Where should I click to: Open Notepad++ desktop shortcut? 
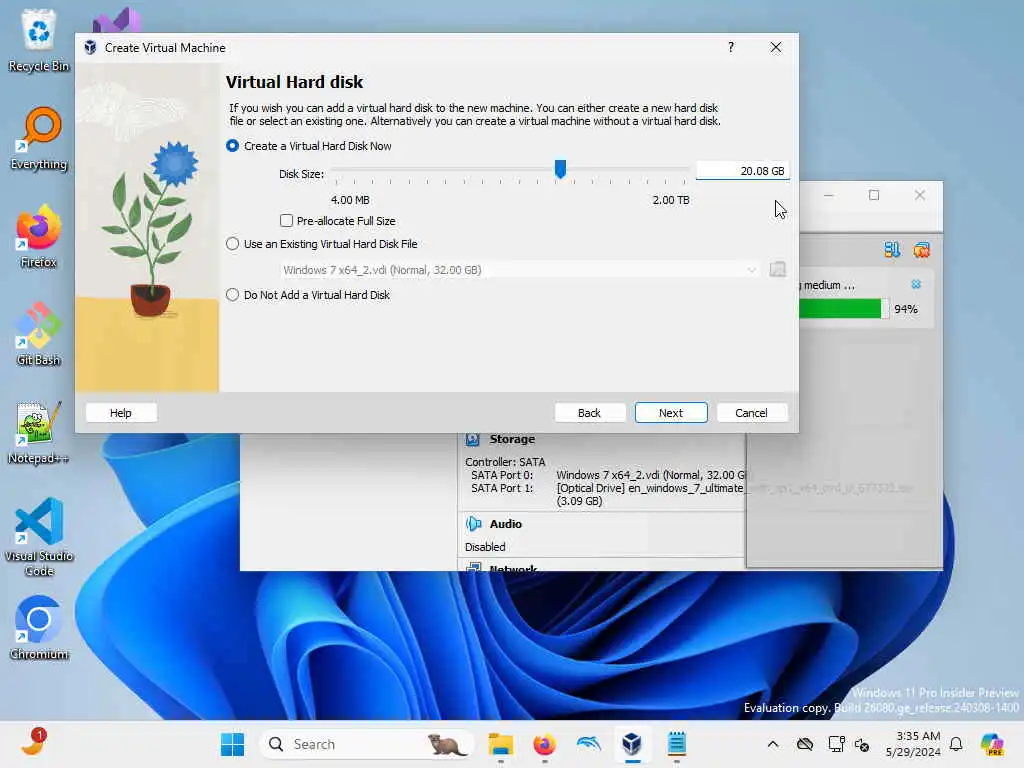tap(39, 432)
